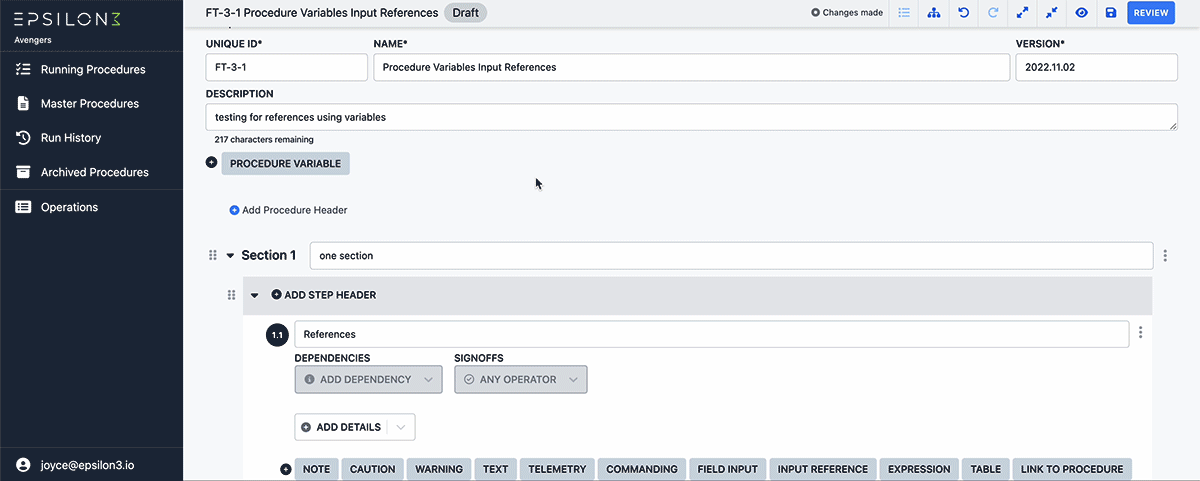Click the REVIEW button
This screenshot has height=481, width=1200.
1152,13
